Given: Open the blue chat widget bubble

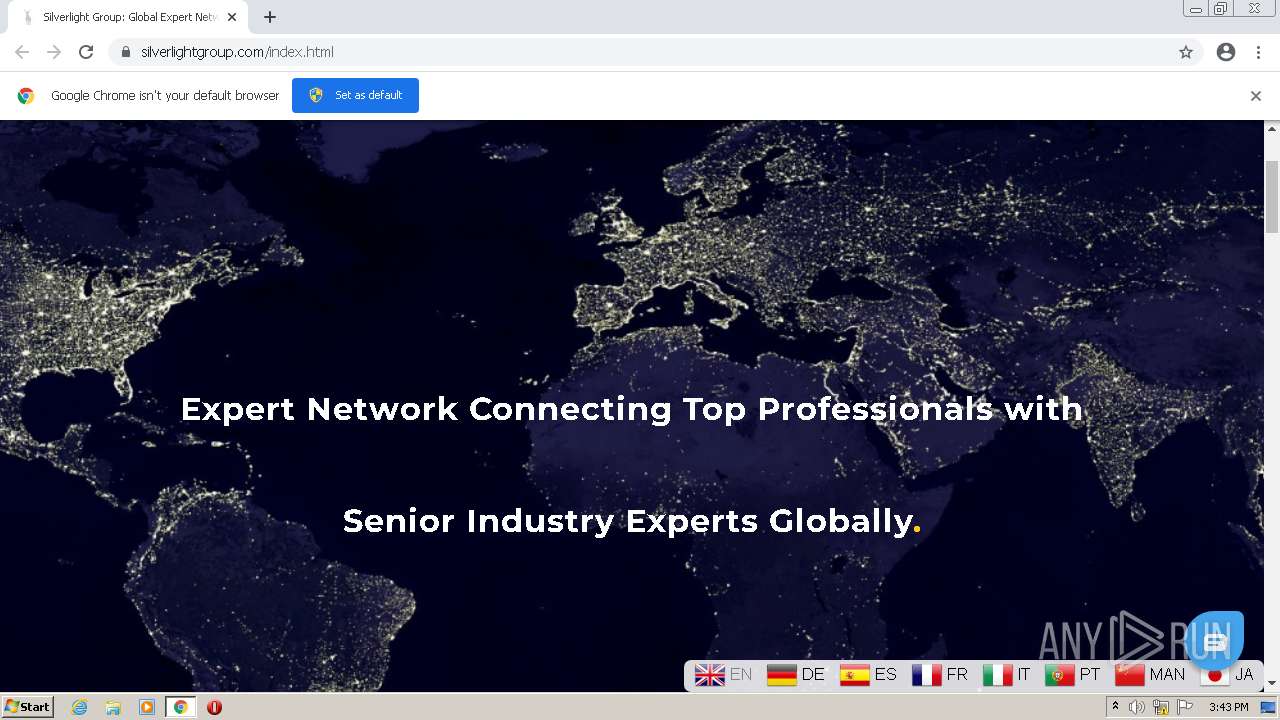Looking at the screenshot, I should click(1215, 640).
